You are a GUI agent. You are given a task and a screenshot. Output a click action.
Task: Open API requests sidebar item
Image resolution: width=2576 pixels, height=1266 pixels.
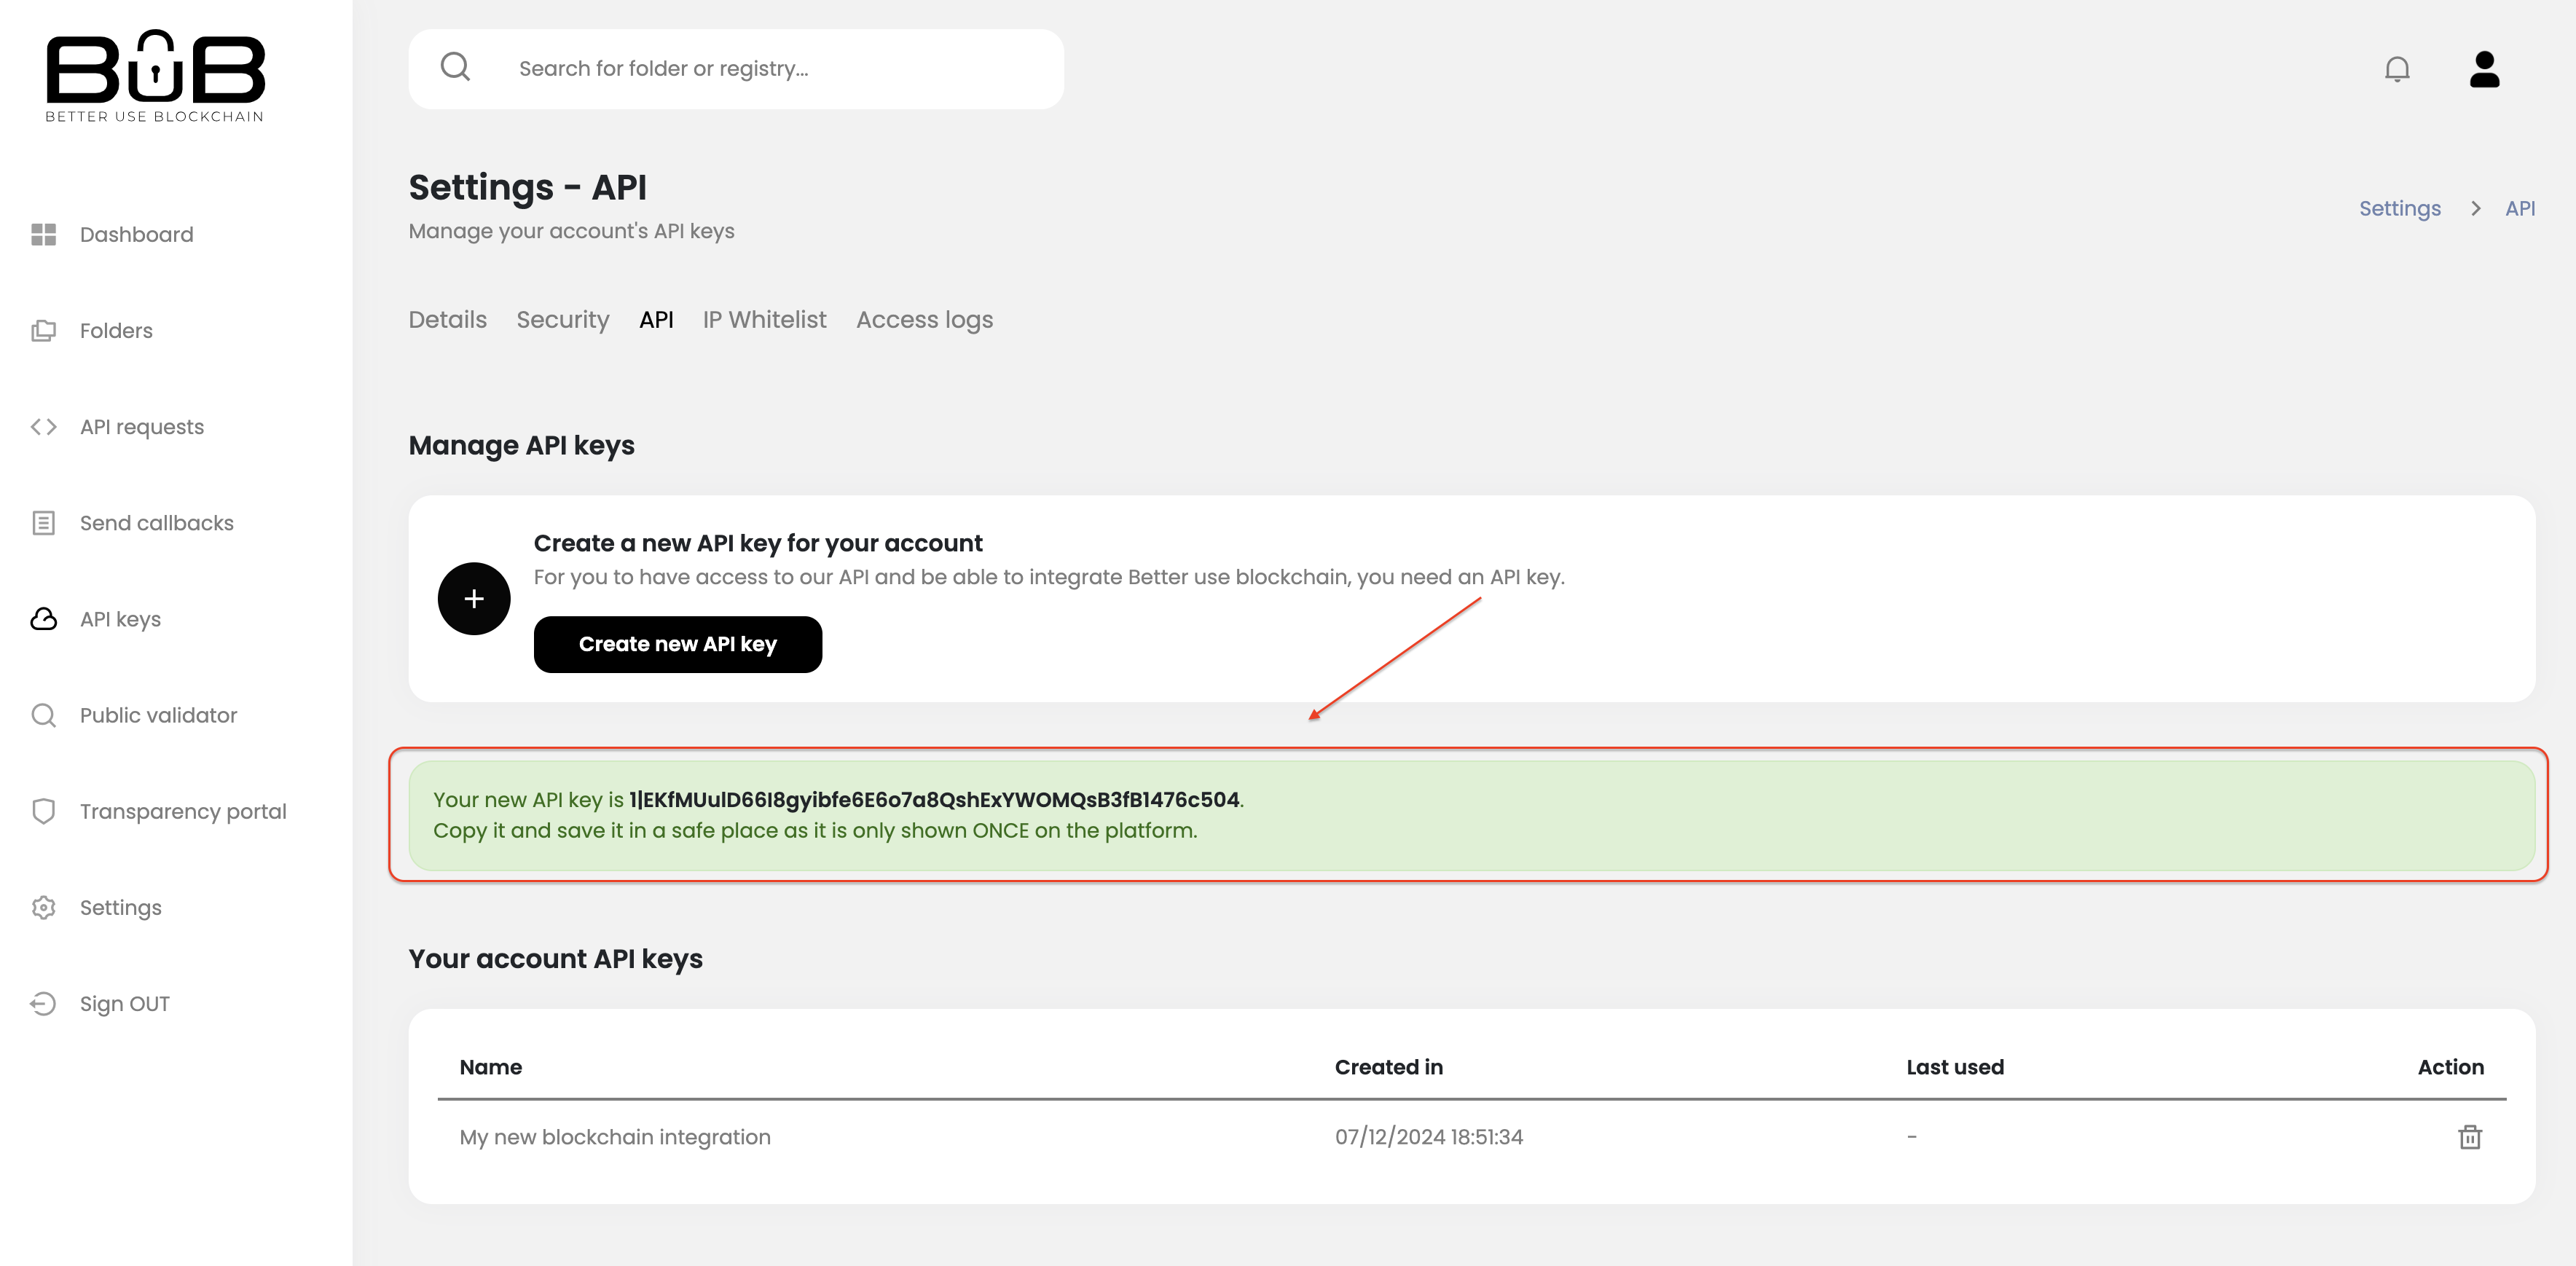click(x=141, y=427)
